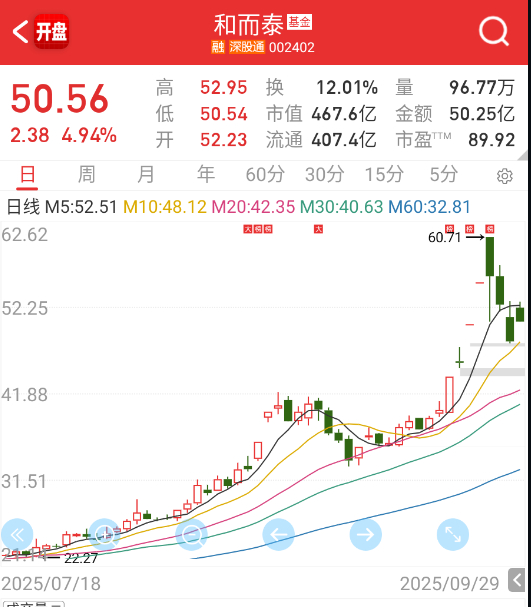Tap the back arrow in the header
This screenshot has width=531, height=607.
(x=20, y=32)
